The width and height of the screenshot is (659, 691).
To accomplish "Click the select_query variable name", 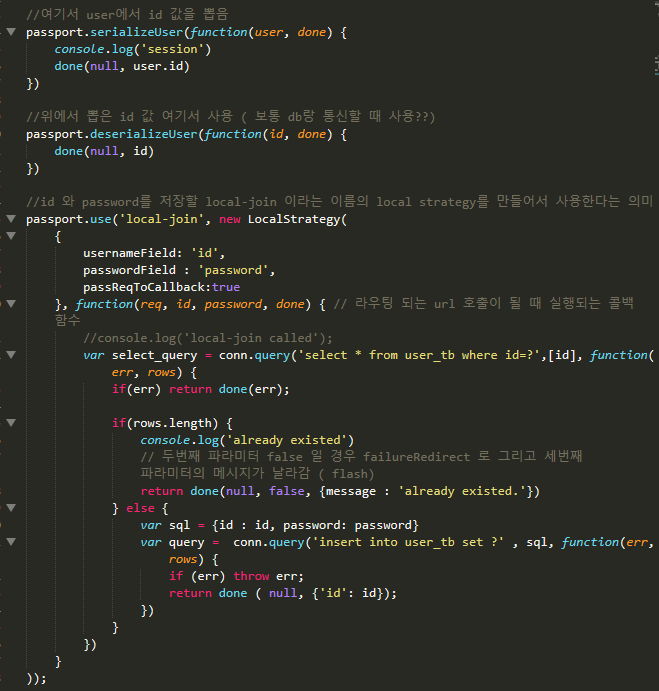I will click(154, 355).
